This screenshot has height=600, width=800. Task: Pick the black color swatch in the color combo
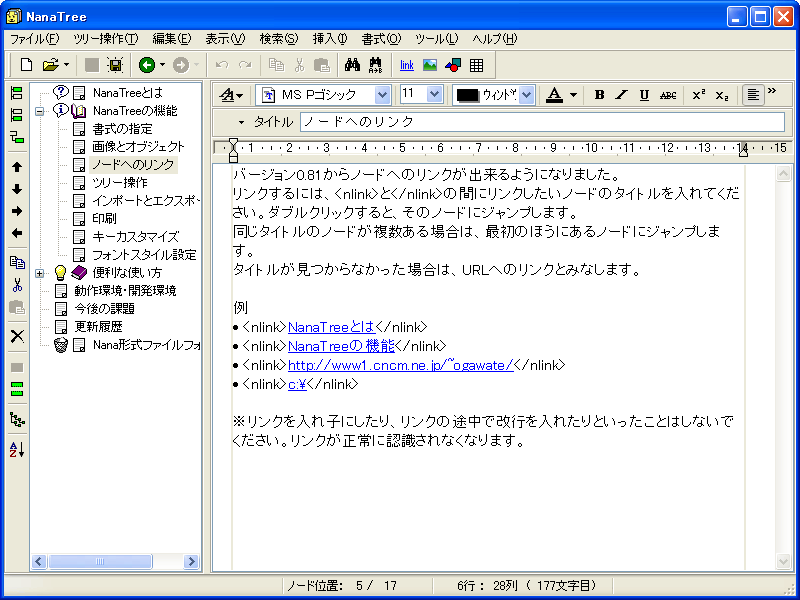tap(468, 95)
